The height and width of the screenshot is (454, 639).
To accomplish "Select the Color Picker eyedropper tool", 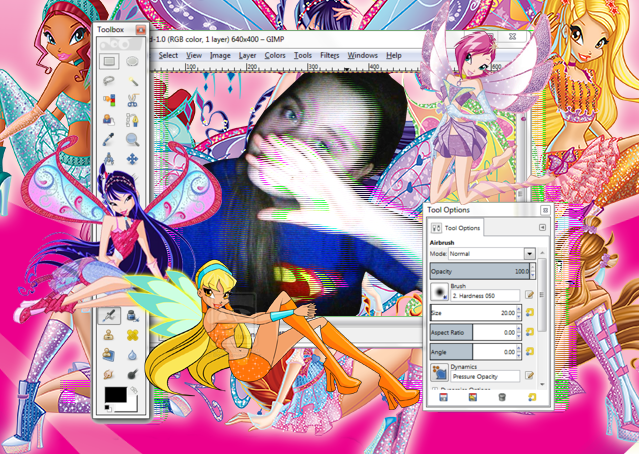I will 108,139.
